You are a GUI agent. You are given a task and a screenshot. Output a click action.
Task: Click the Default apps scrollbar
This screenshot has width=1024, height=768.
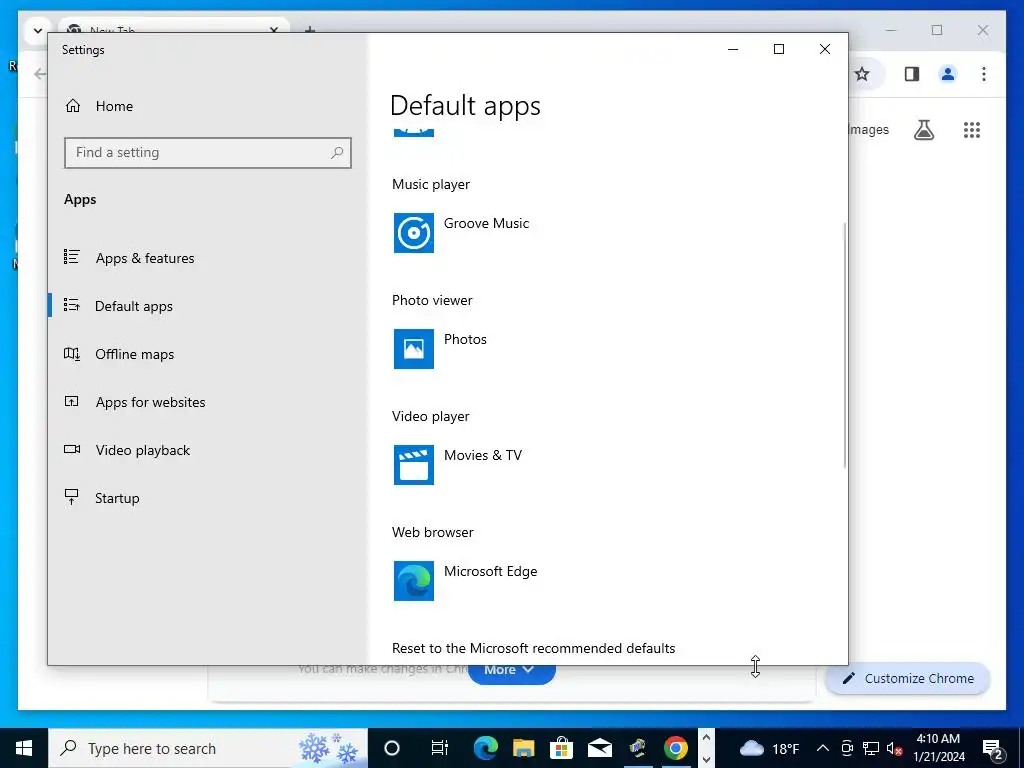(x=844, y=345)
